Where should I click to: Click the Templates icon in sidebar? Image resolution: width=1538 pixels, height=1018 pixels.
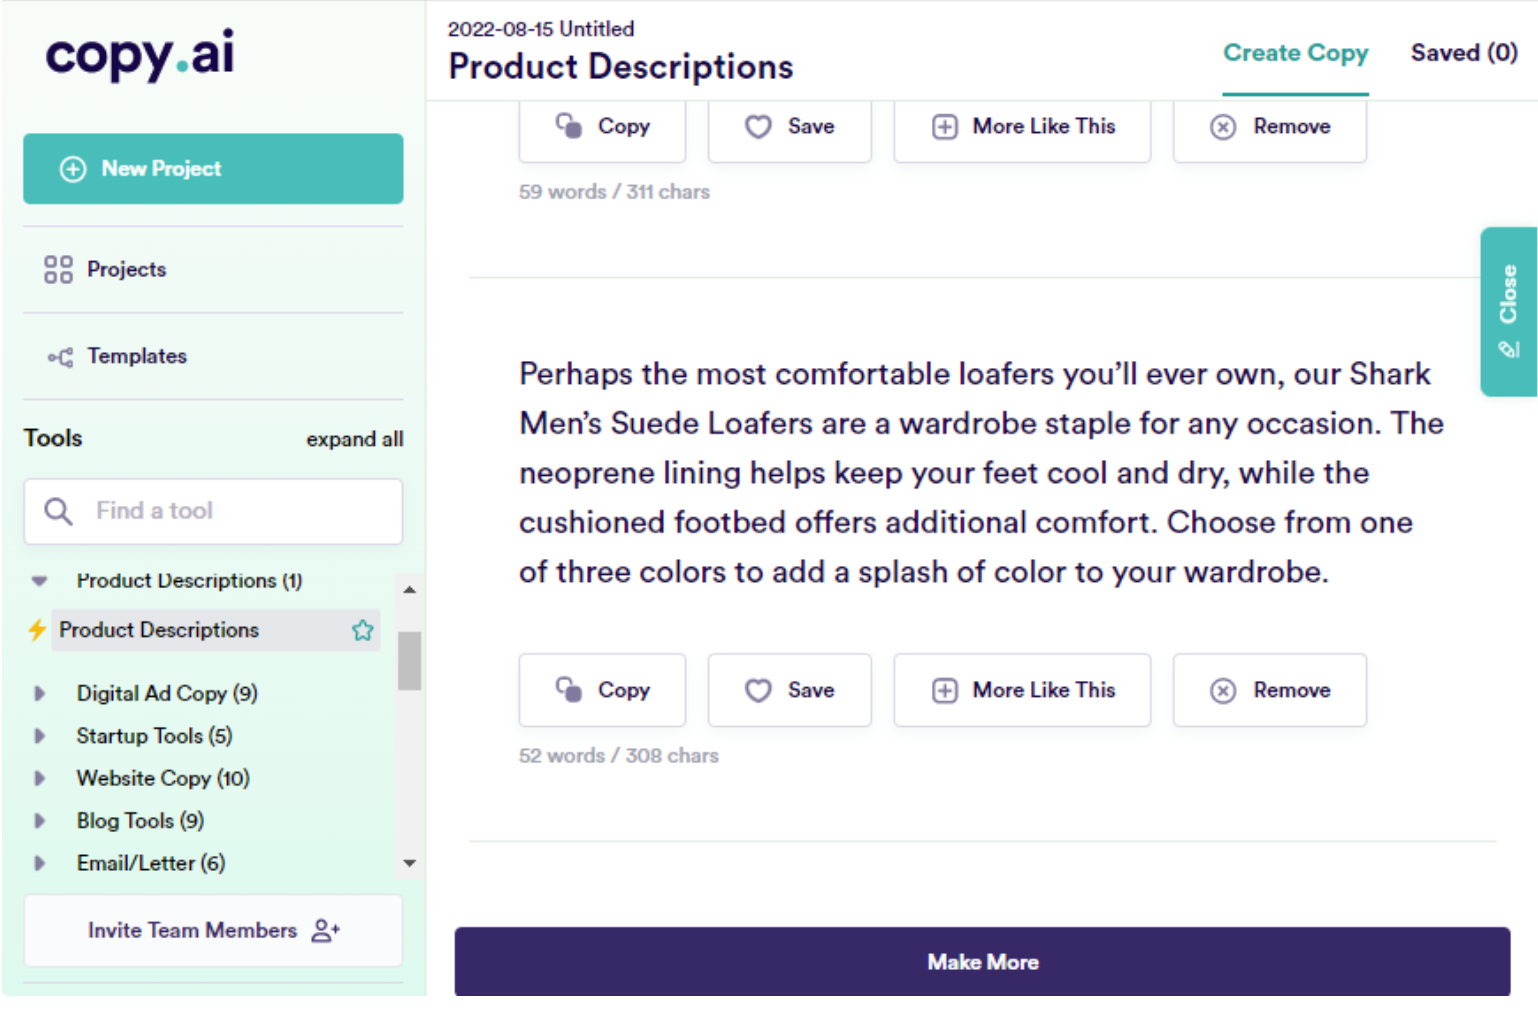click(60, 357)
